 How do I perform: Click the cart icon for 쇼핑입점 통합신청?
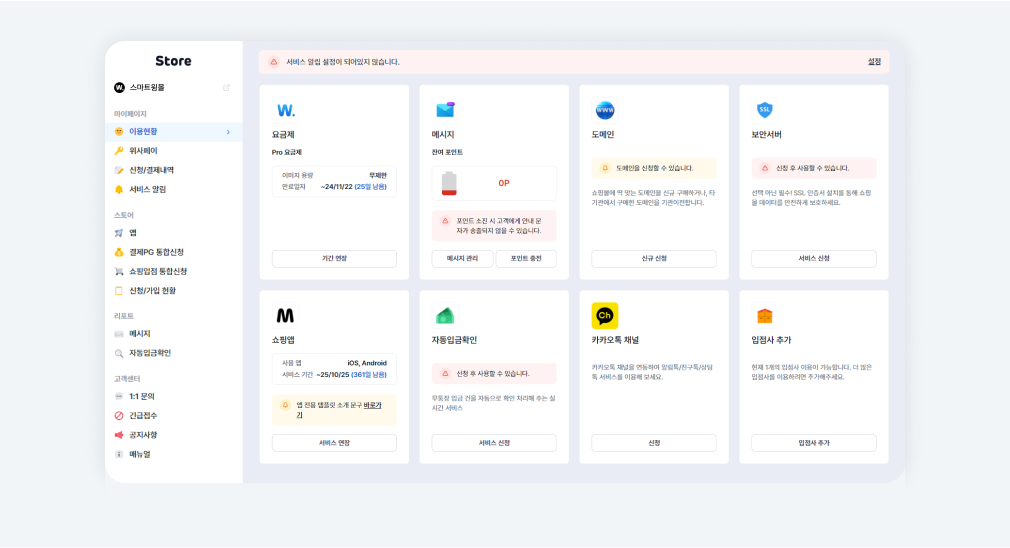click(x=119, y=272)
